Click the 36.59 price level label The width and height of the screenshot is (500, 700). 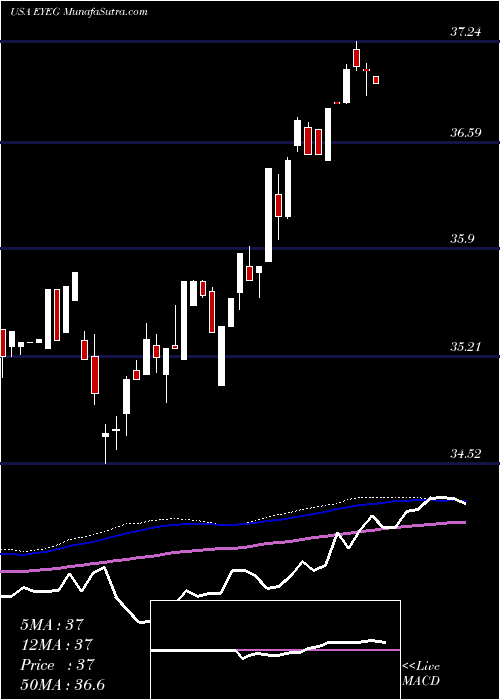(466, 133)
